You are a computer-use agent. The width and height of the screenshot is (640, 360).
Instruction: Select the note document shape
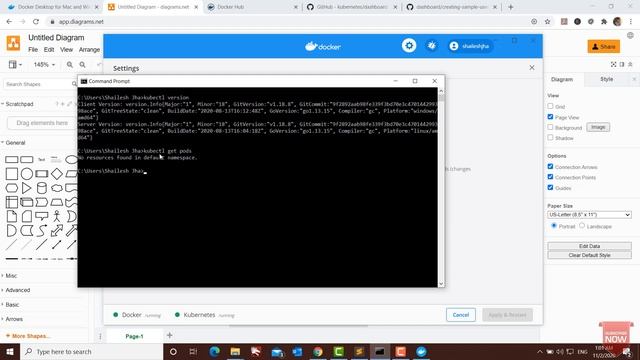[x=11, y=216]
